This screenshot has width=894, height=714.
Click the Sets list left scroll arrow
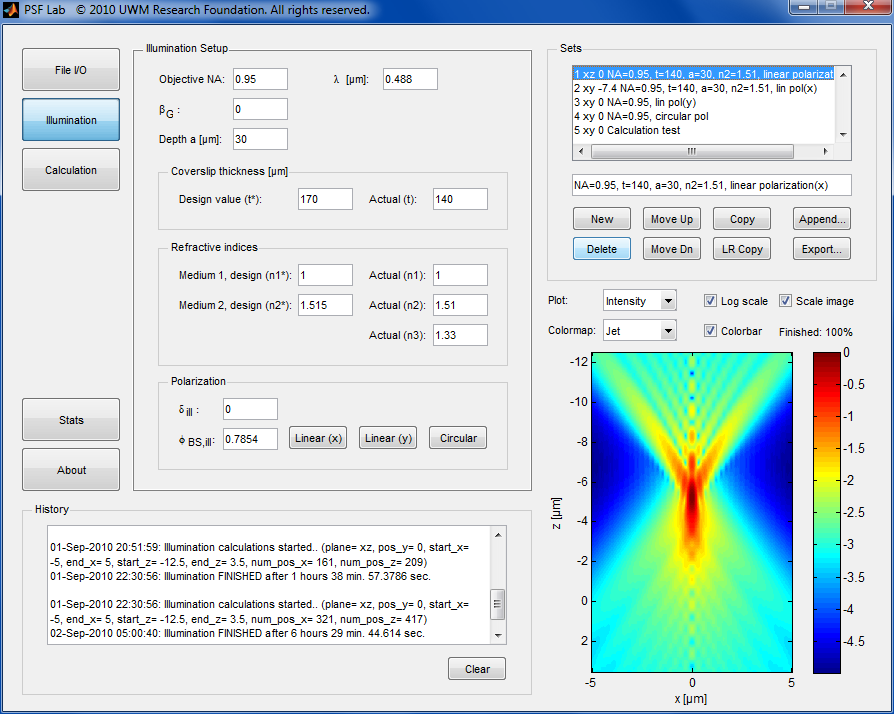pyautogui.click(x=581, y=152)
